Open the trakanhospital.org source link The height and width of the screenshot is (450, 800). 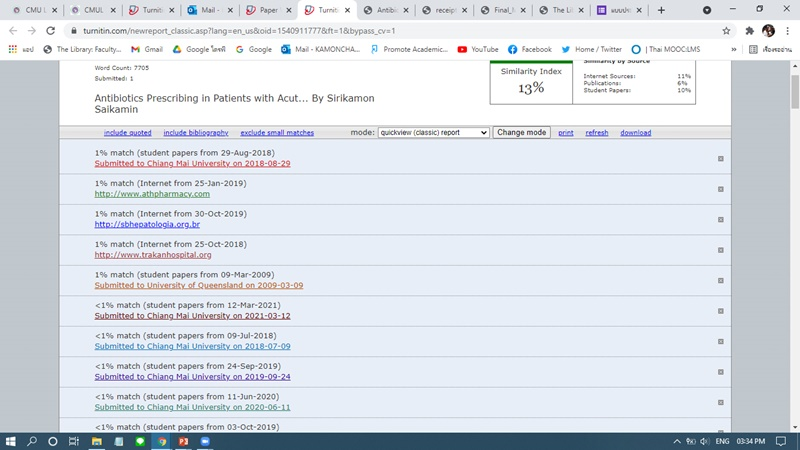click(x=153, y=255)
